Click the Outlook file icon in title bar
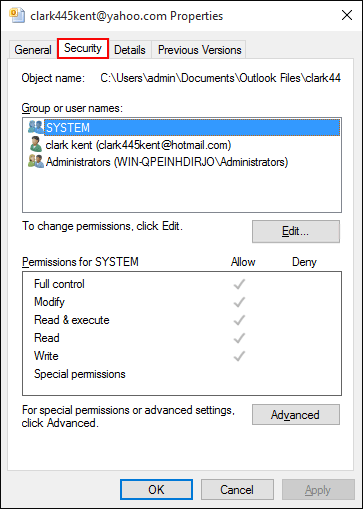Viewport: 363px width, 509px height. click(x=17, y=16)
